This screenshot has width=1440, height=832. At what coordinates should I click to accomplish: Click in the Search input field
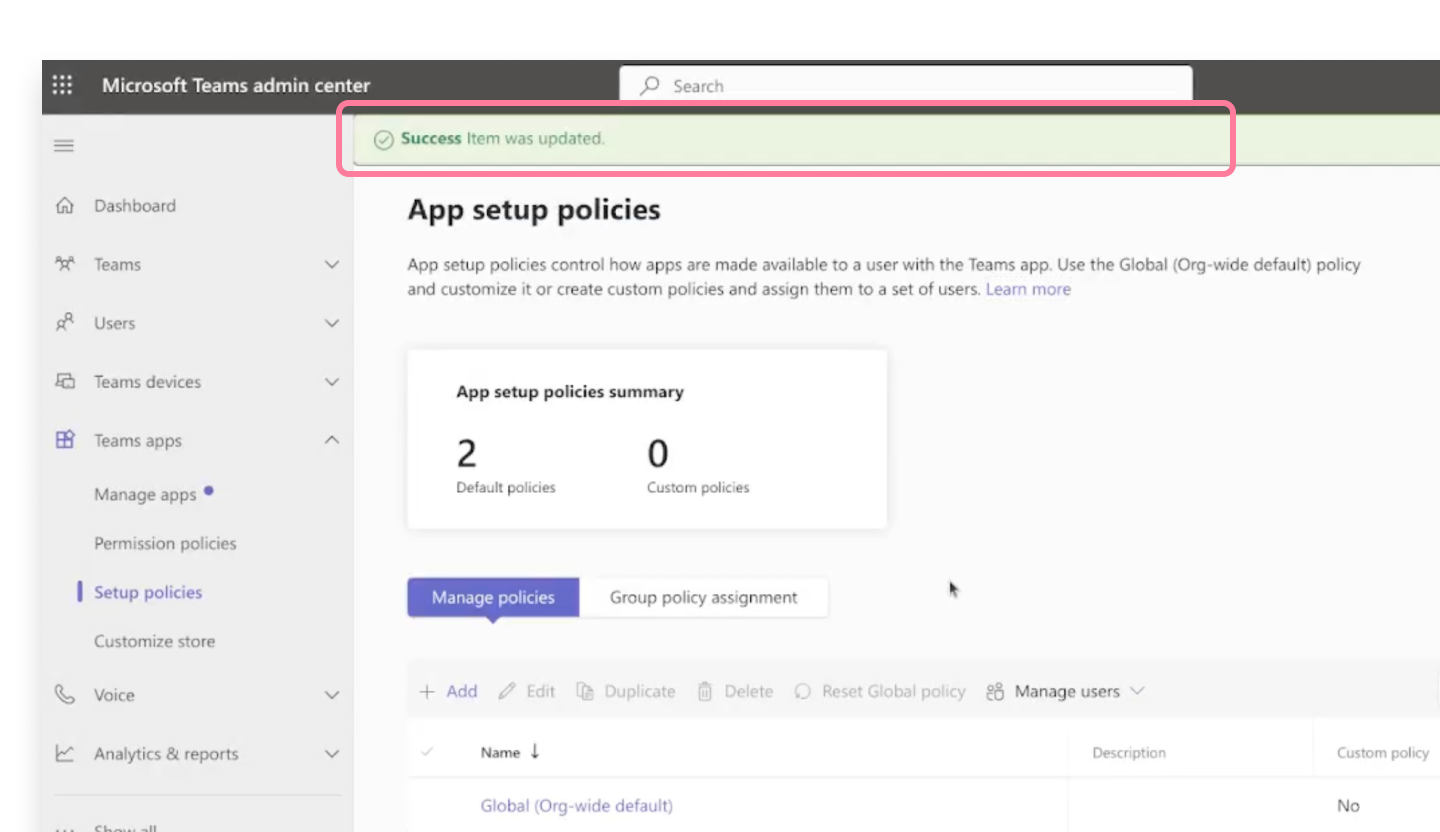click(906, 86)
